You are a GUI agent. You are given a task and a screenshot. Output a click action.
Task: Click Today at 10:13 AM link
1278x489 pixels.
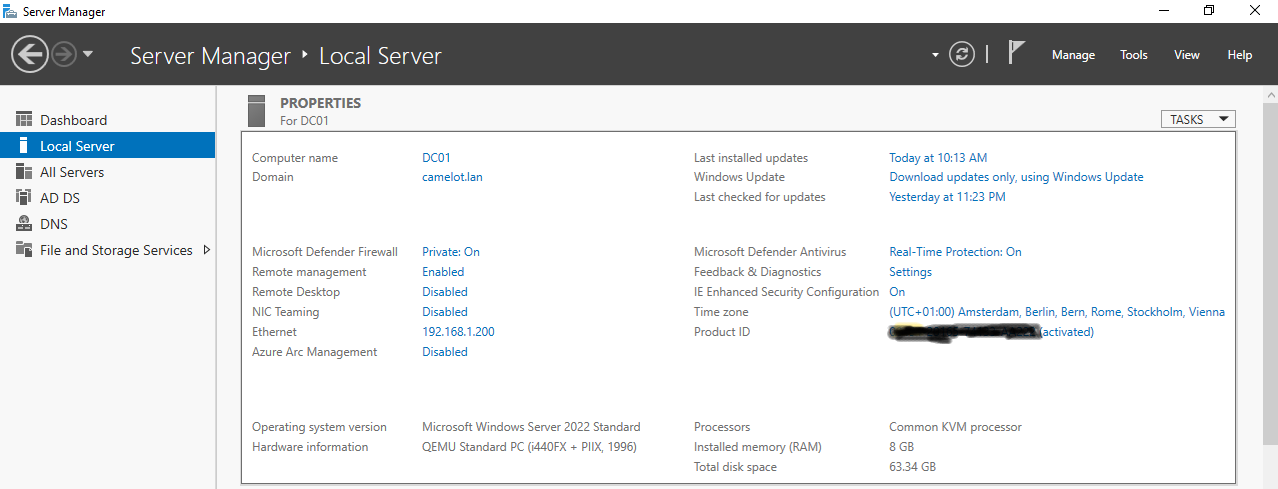click(x=938, y=158)
